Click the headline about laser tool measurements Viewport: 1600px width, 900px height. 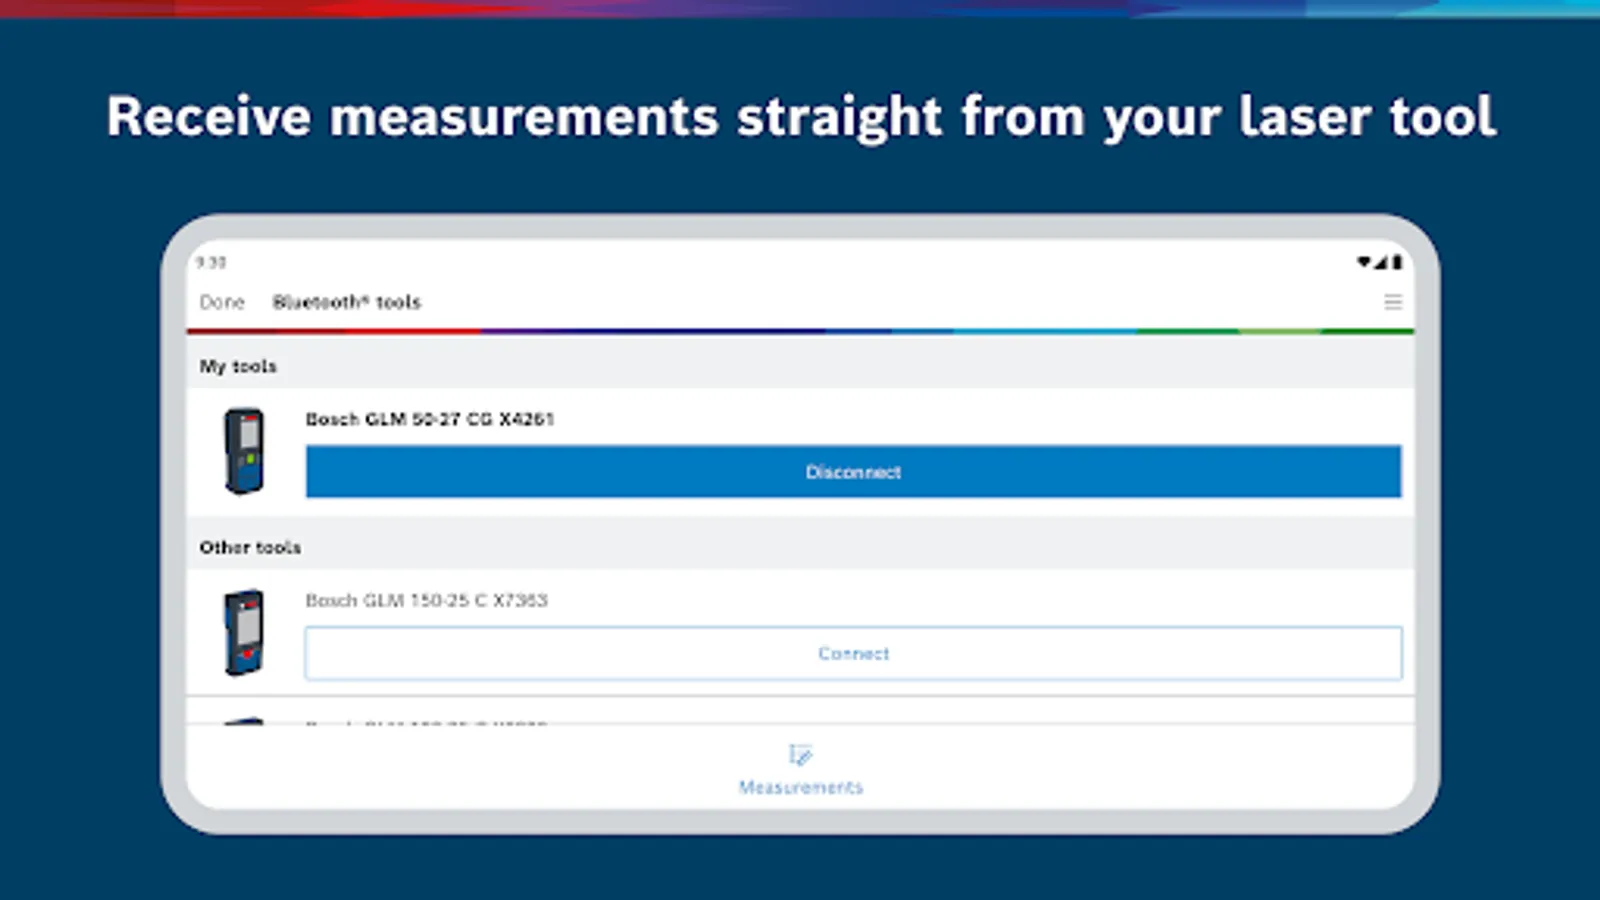click(x=801, y=117)
